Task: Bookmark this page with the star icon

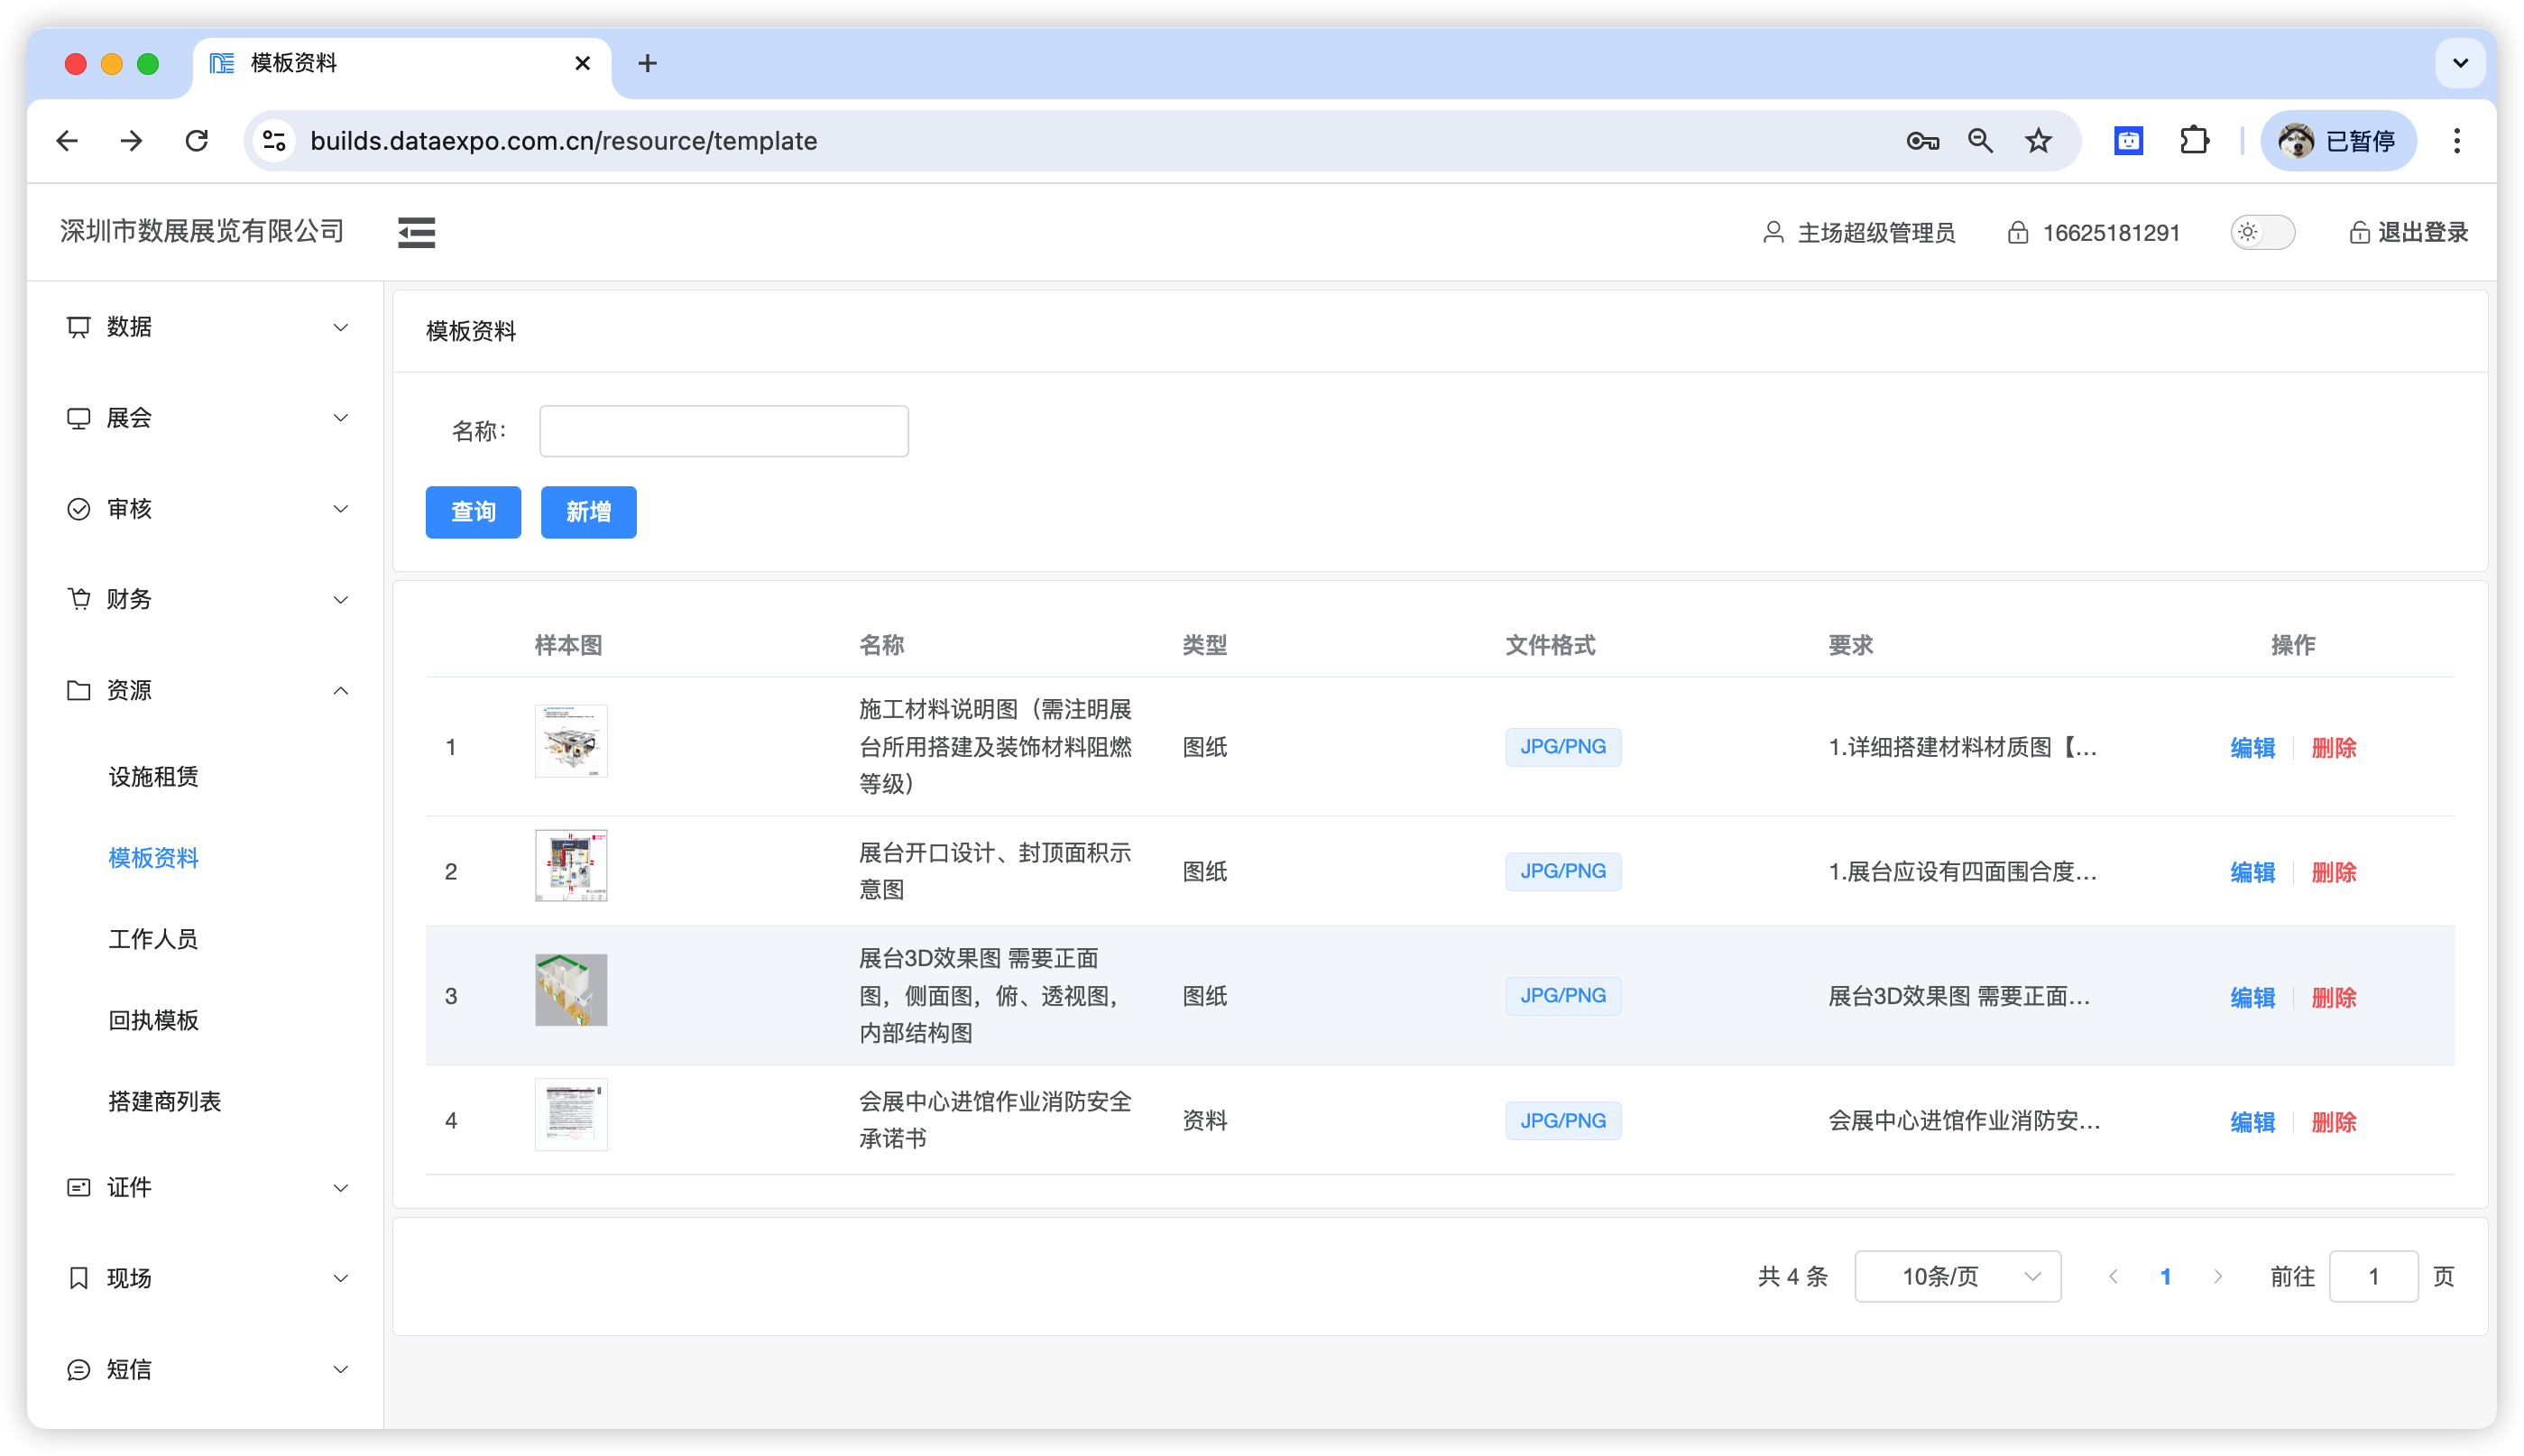Action: (2038, 141)
